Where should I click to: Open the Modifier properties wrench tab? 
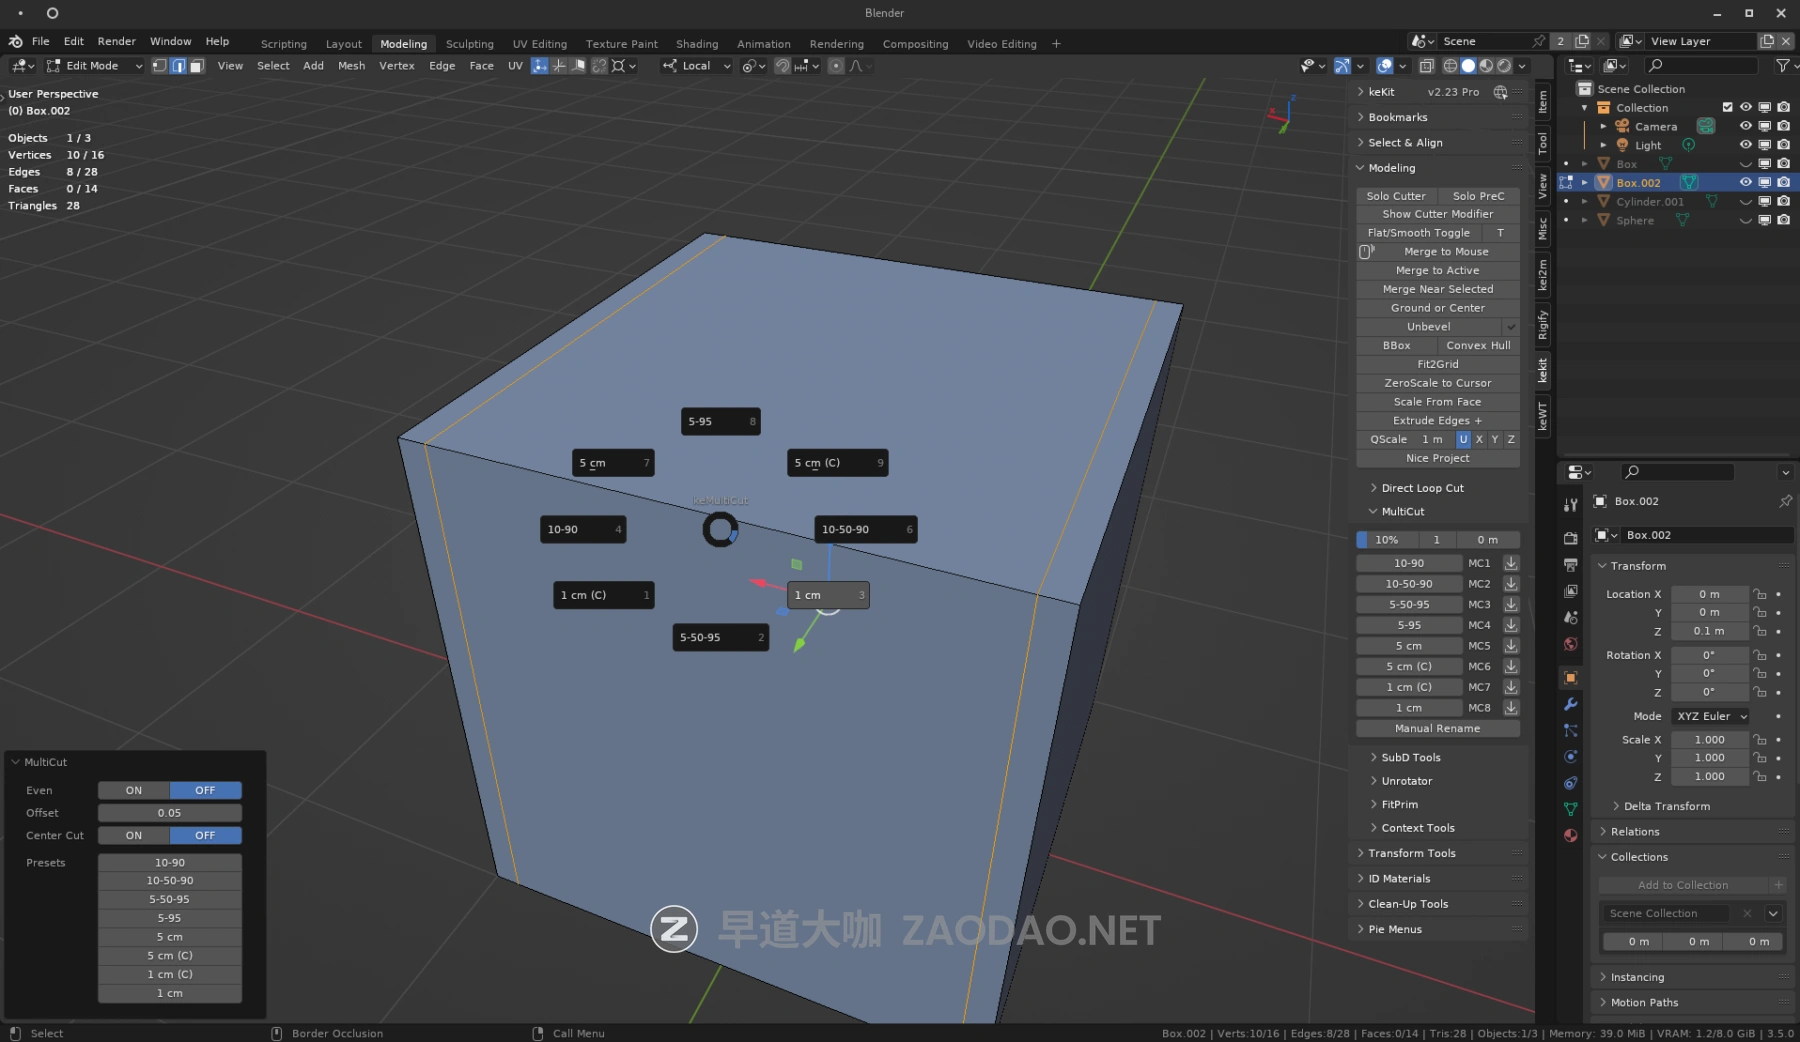click(1571, 704)
